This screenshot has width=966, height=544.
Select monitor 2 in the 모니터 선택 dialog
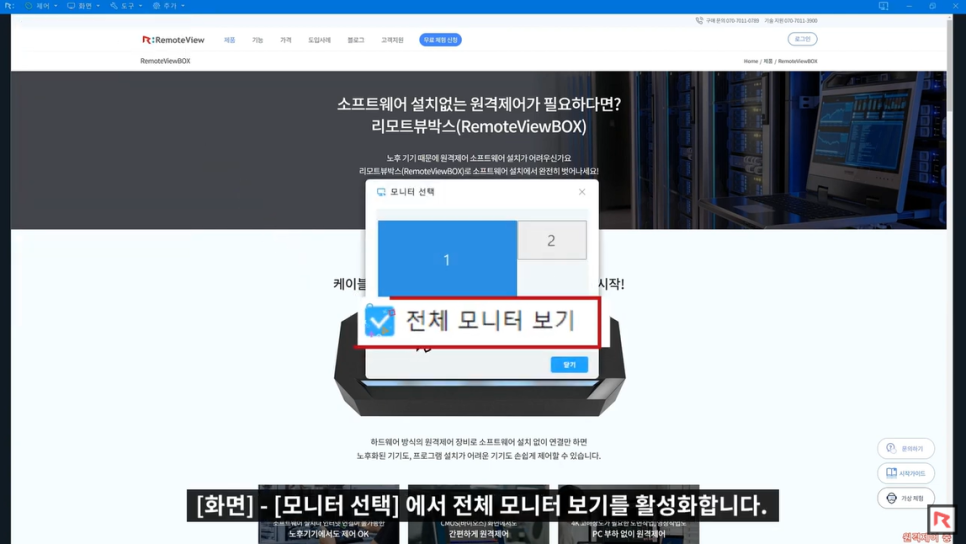[x=551, y=240]
